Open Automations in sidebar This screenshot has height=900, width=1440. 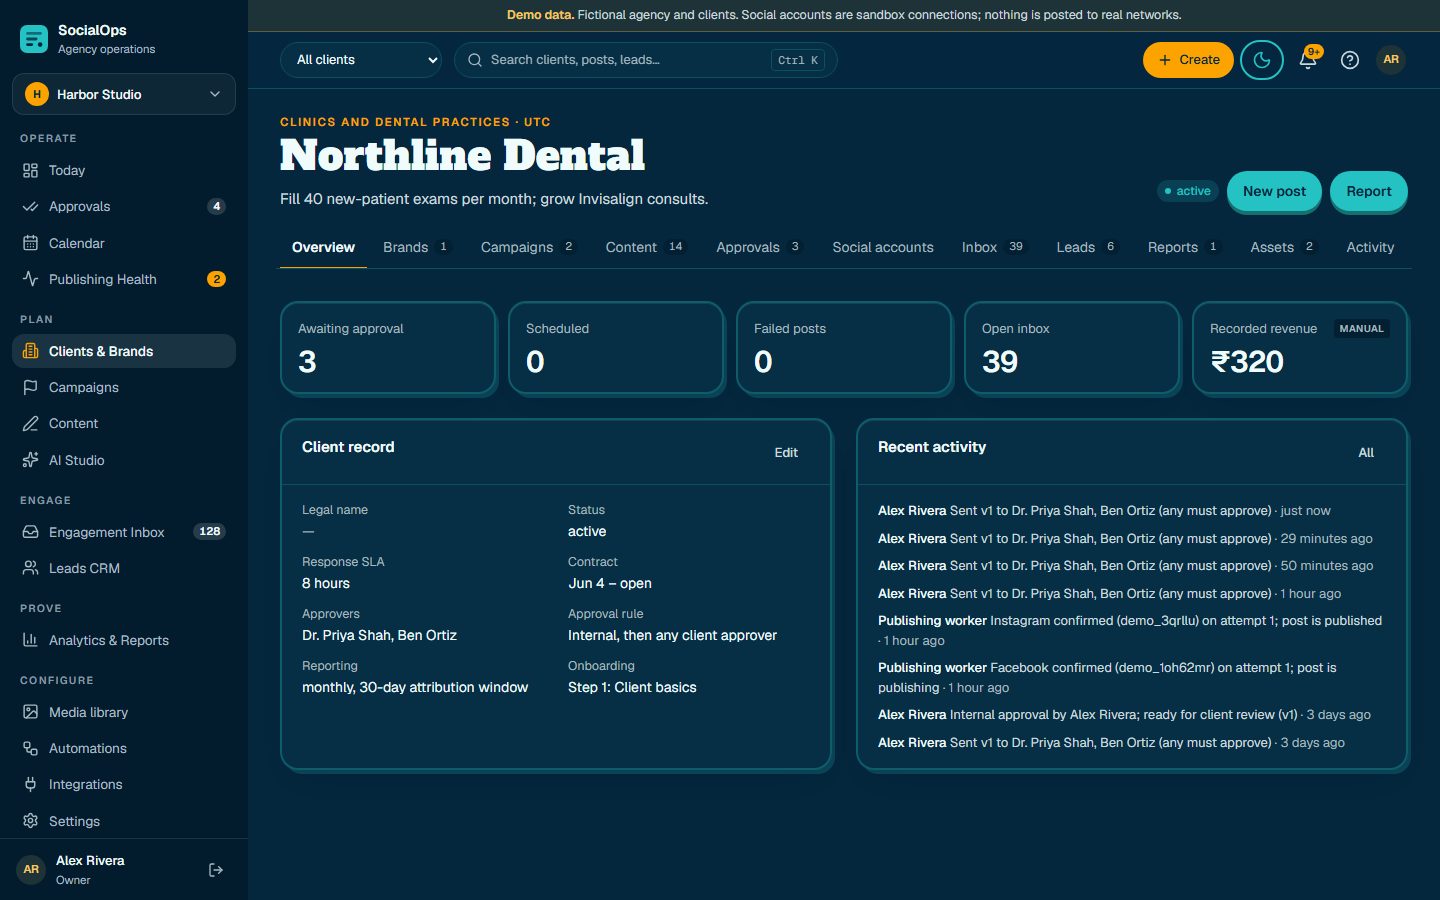point(124,748)
